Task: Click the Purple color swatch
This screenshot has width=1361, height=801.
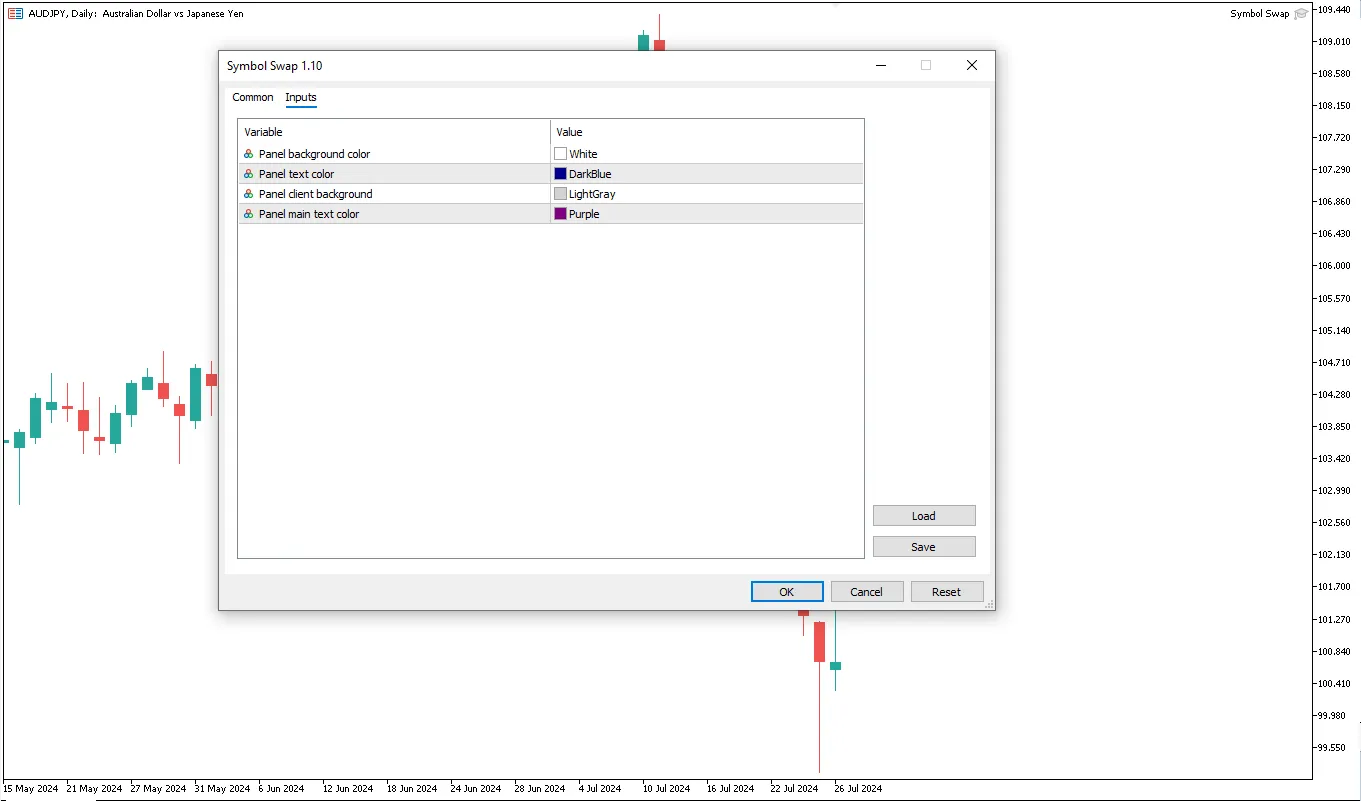Action: point(560,214)
